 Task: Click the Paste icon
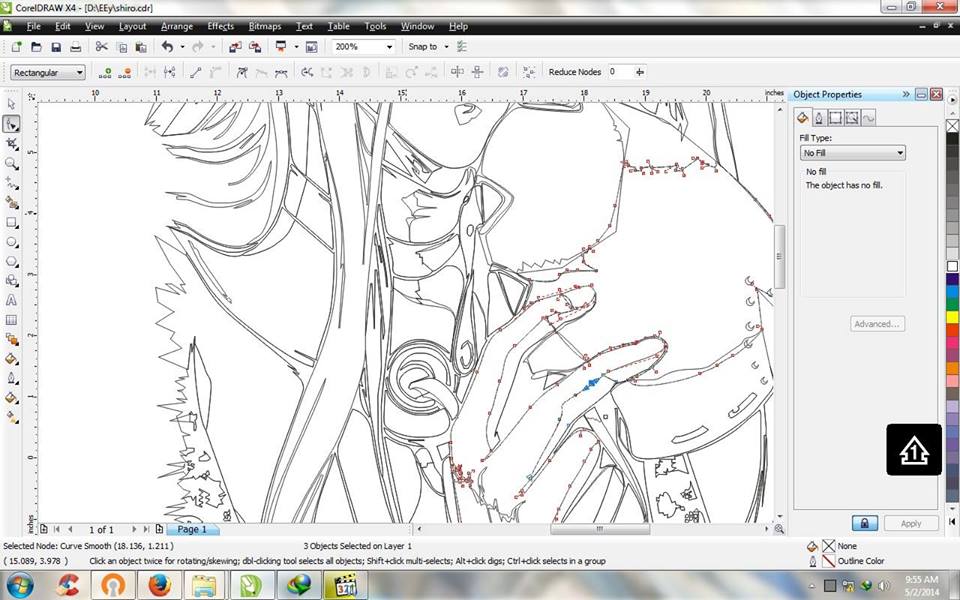pyautogui.click(x=141, y=47)
